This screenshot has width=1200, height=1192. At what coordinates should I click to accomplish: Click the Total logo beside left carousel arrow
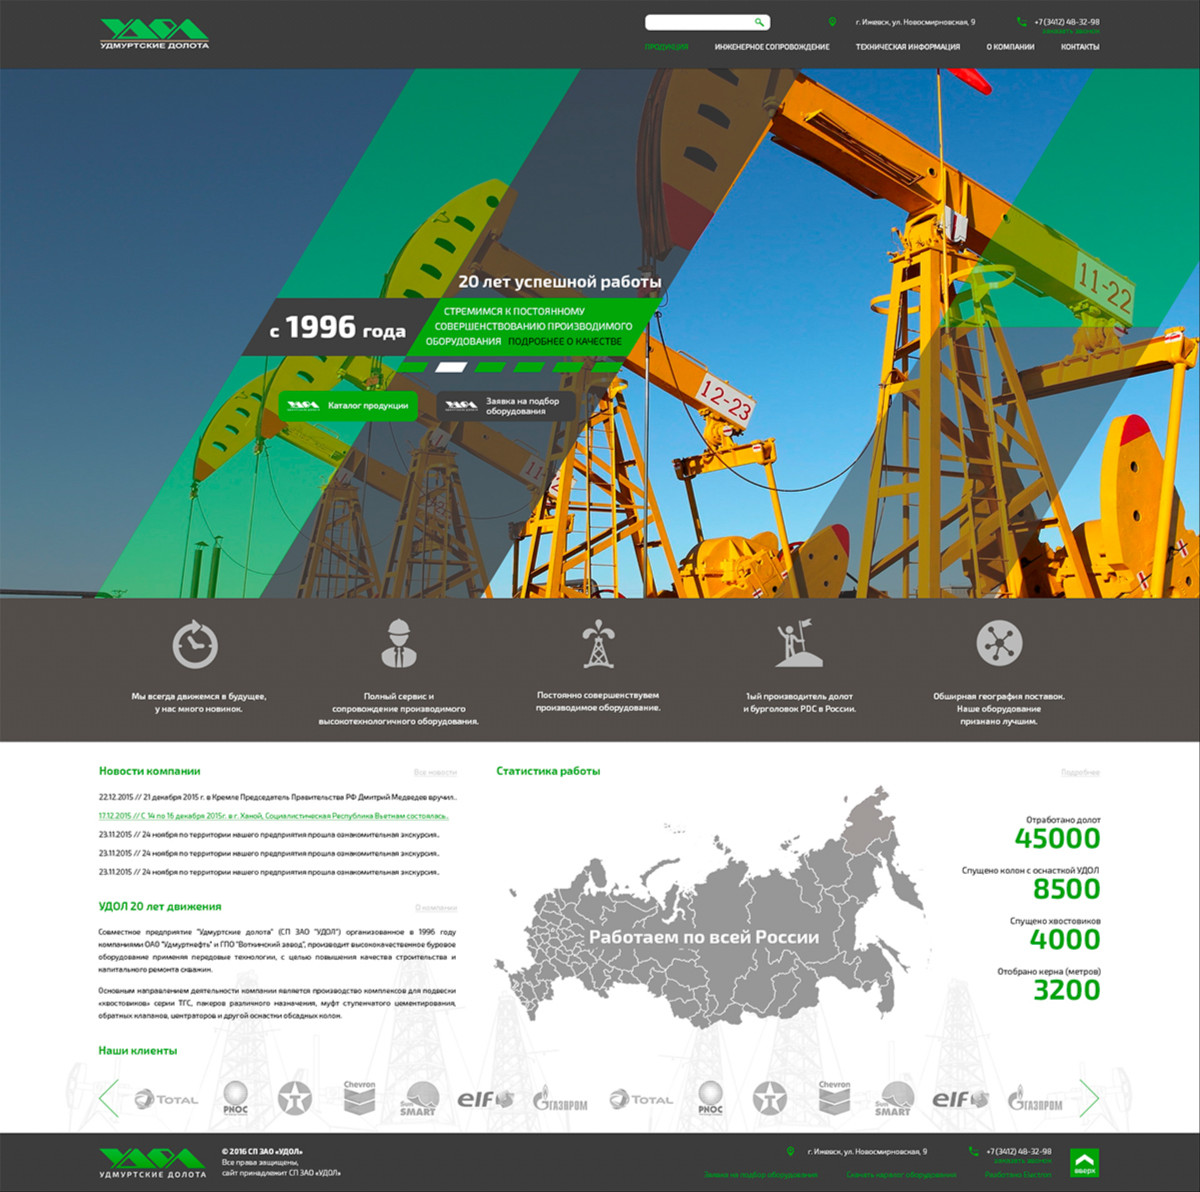click(166, 1099)
